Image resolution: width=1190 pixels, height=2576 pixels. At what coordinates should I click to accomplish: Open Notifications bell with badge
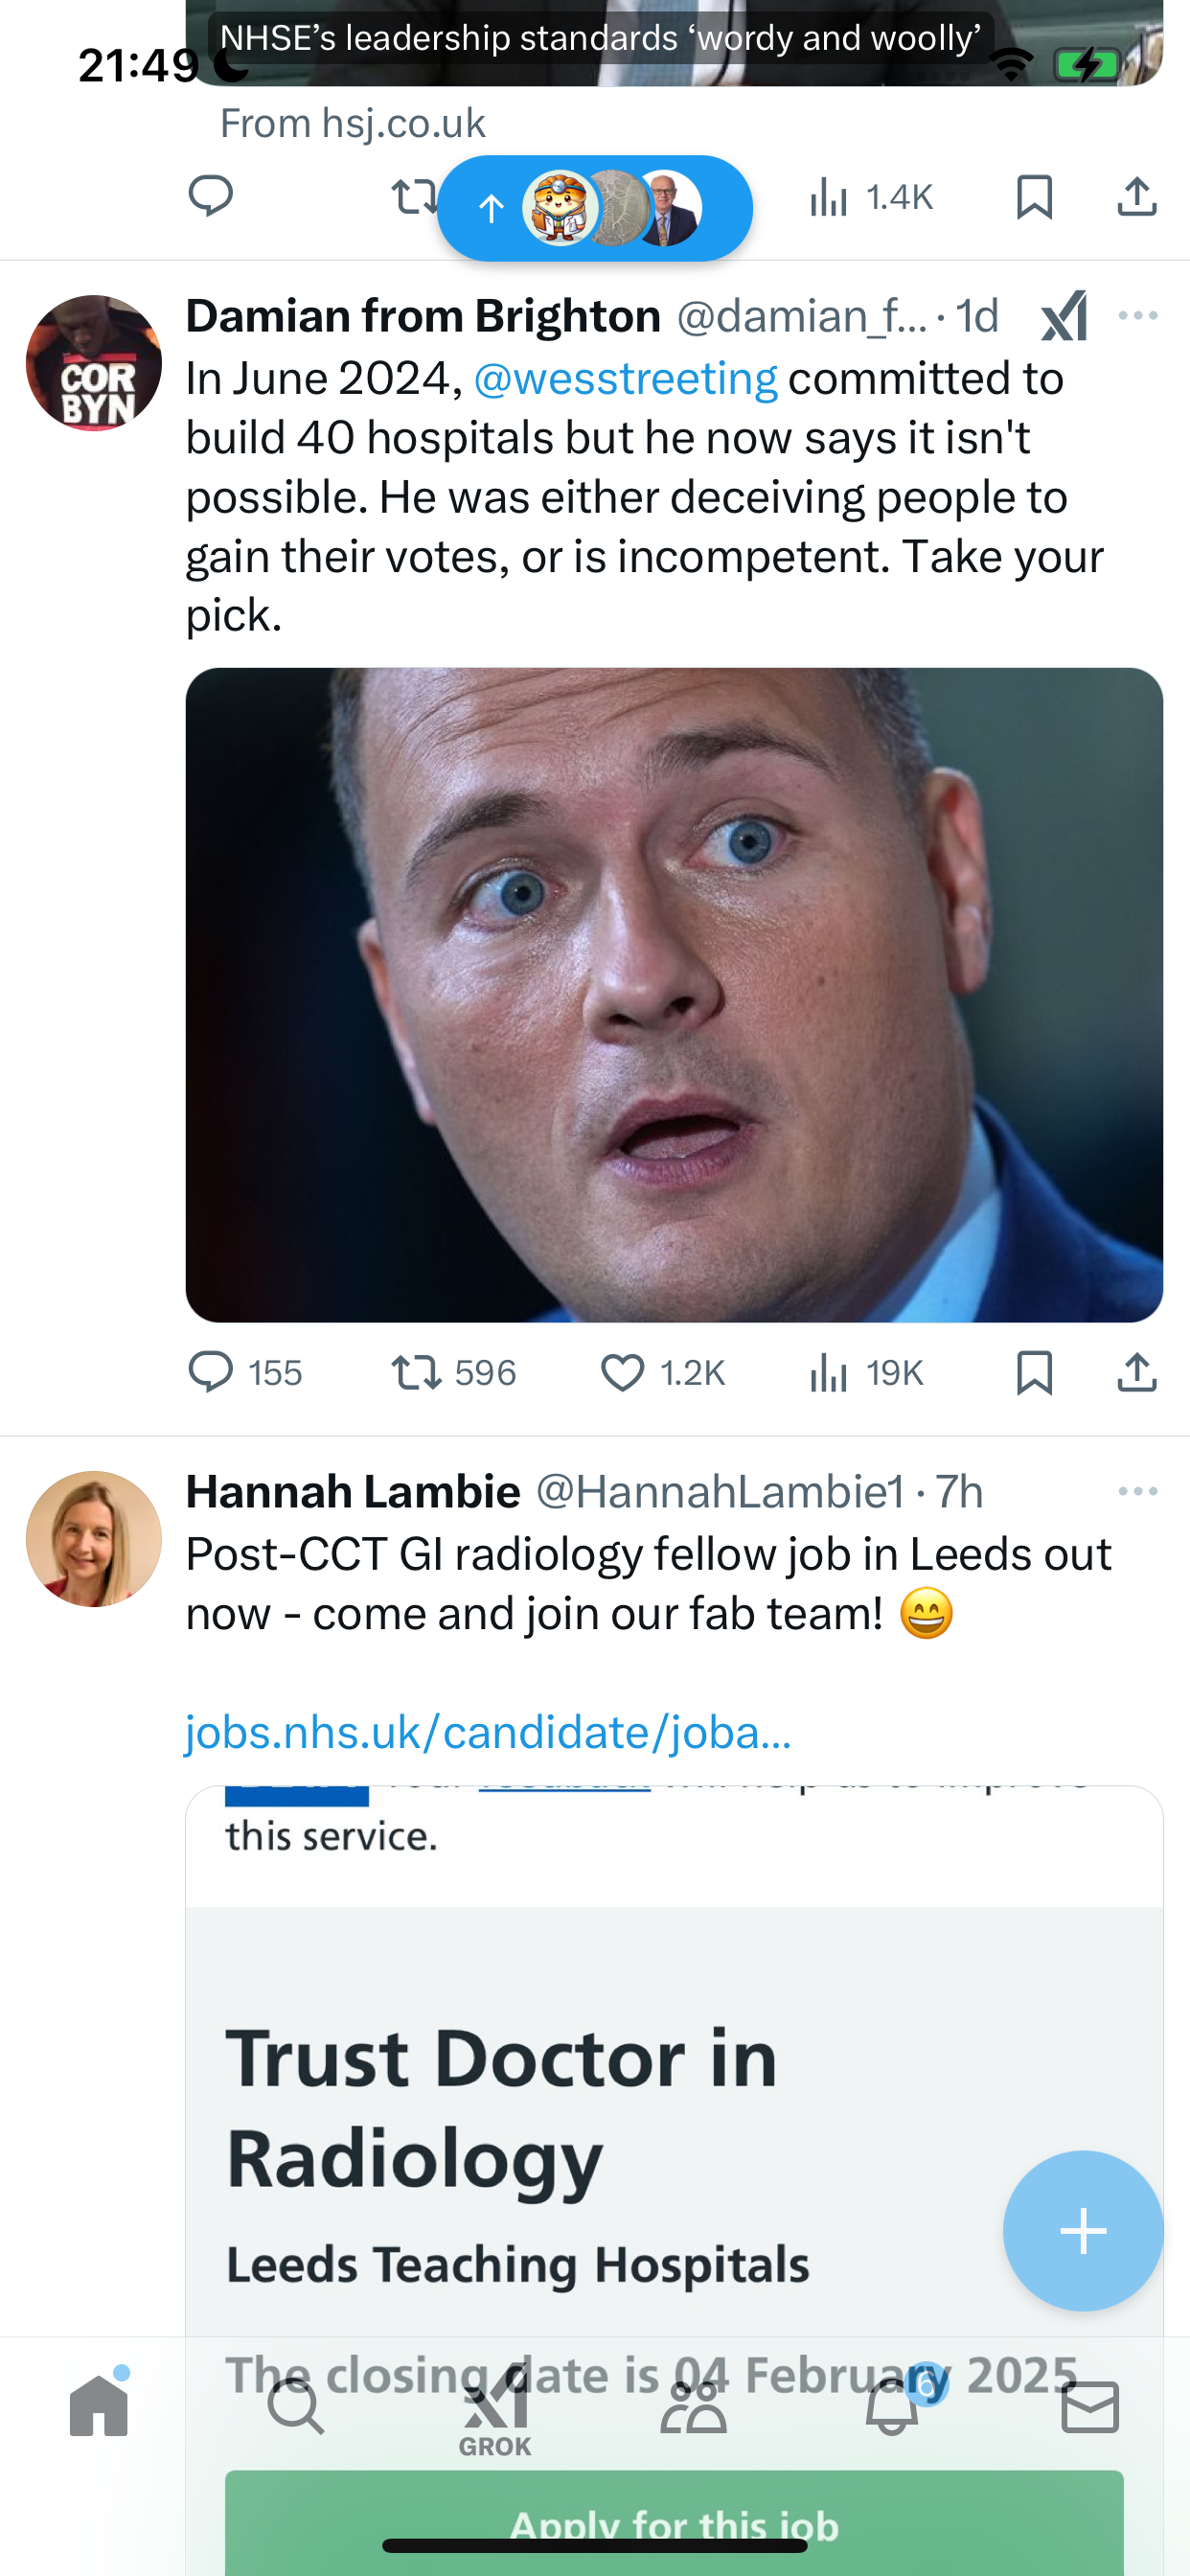(893, 2405)
